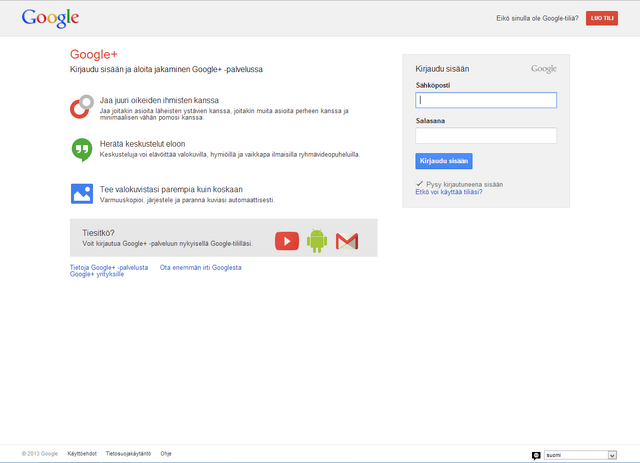Click 'Tee valokuvistasi parempia kuin koskaan' heading
Image resolution: width=640 pixels, height=463 pixels.
(171, 189)
